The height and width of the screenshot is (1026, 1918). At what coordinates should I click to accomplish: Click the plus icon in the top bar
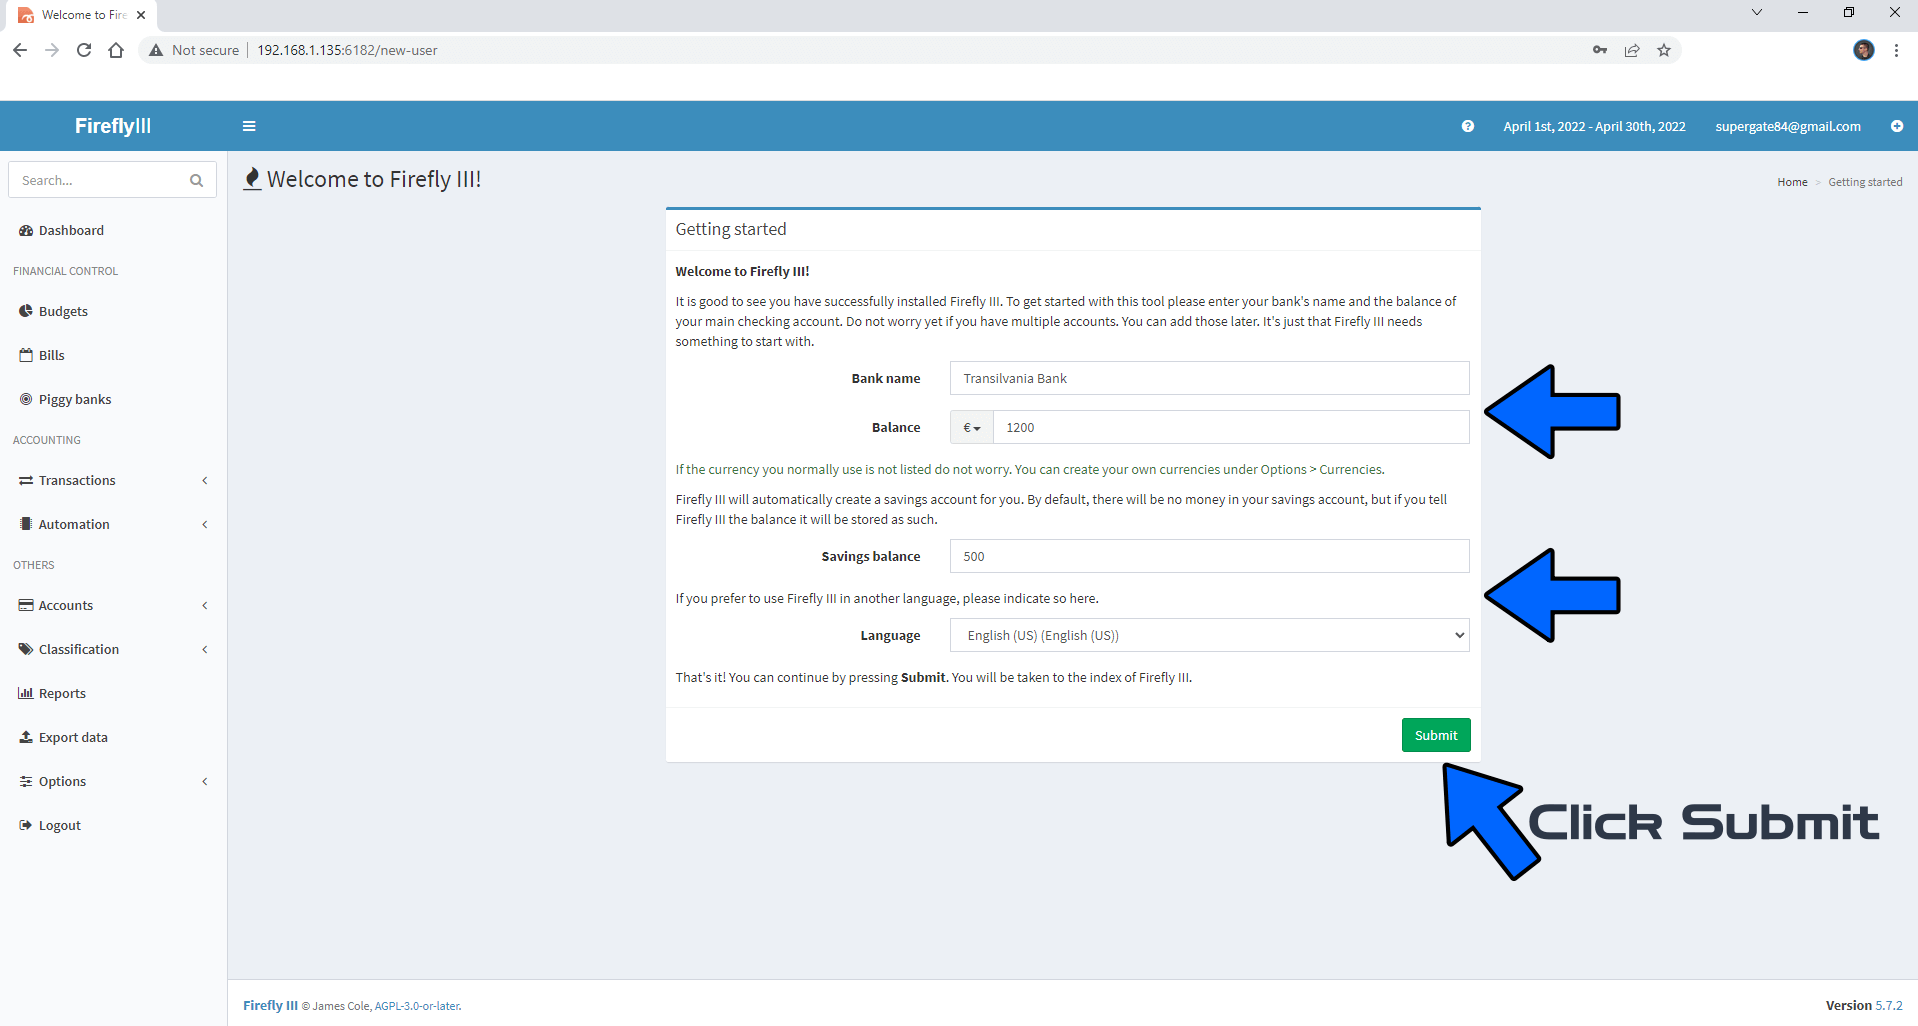(x=1896, y=127)
